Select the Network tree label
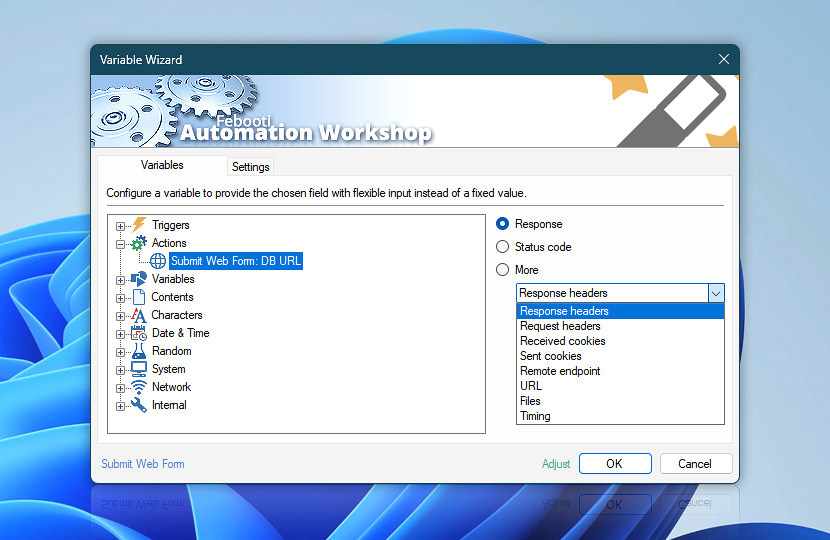This screenshot has width=830, height=540. (171, 387)
